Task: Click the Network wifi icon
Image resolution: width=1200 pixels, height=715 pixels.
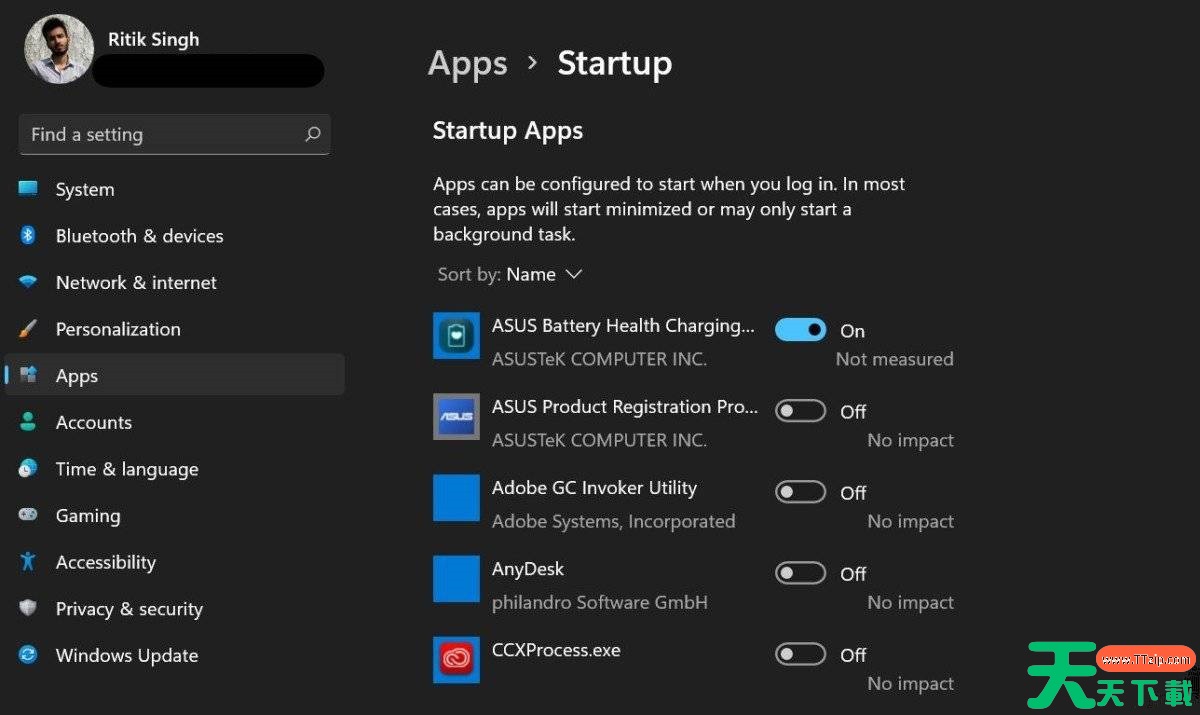Action: pyautogui.click(x=28, y=282)
